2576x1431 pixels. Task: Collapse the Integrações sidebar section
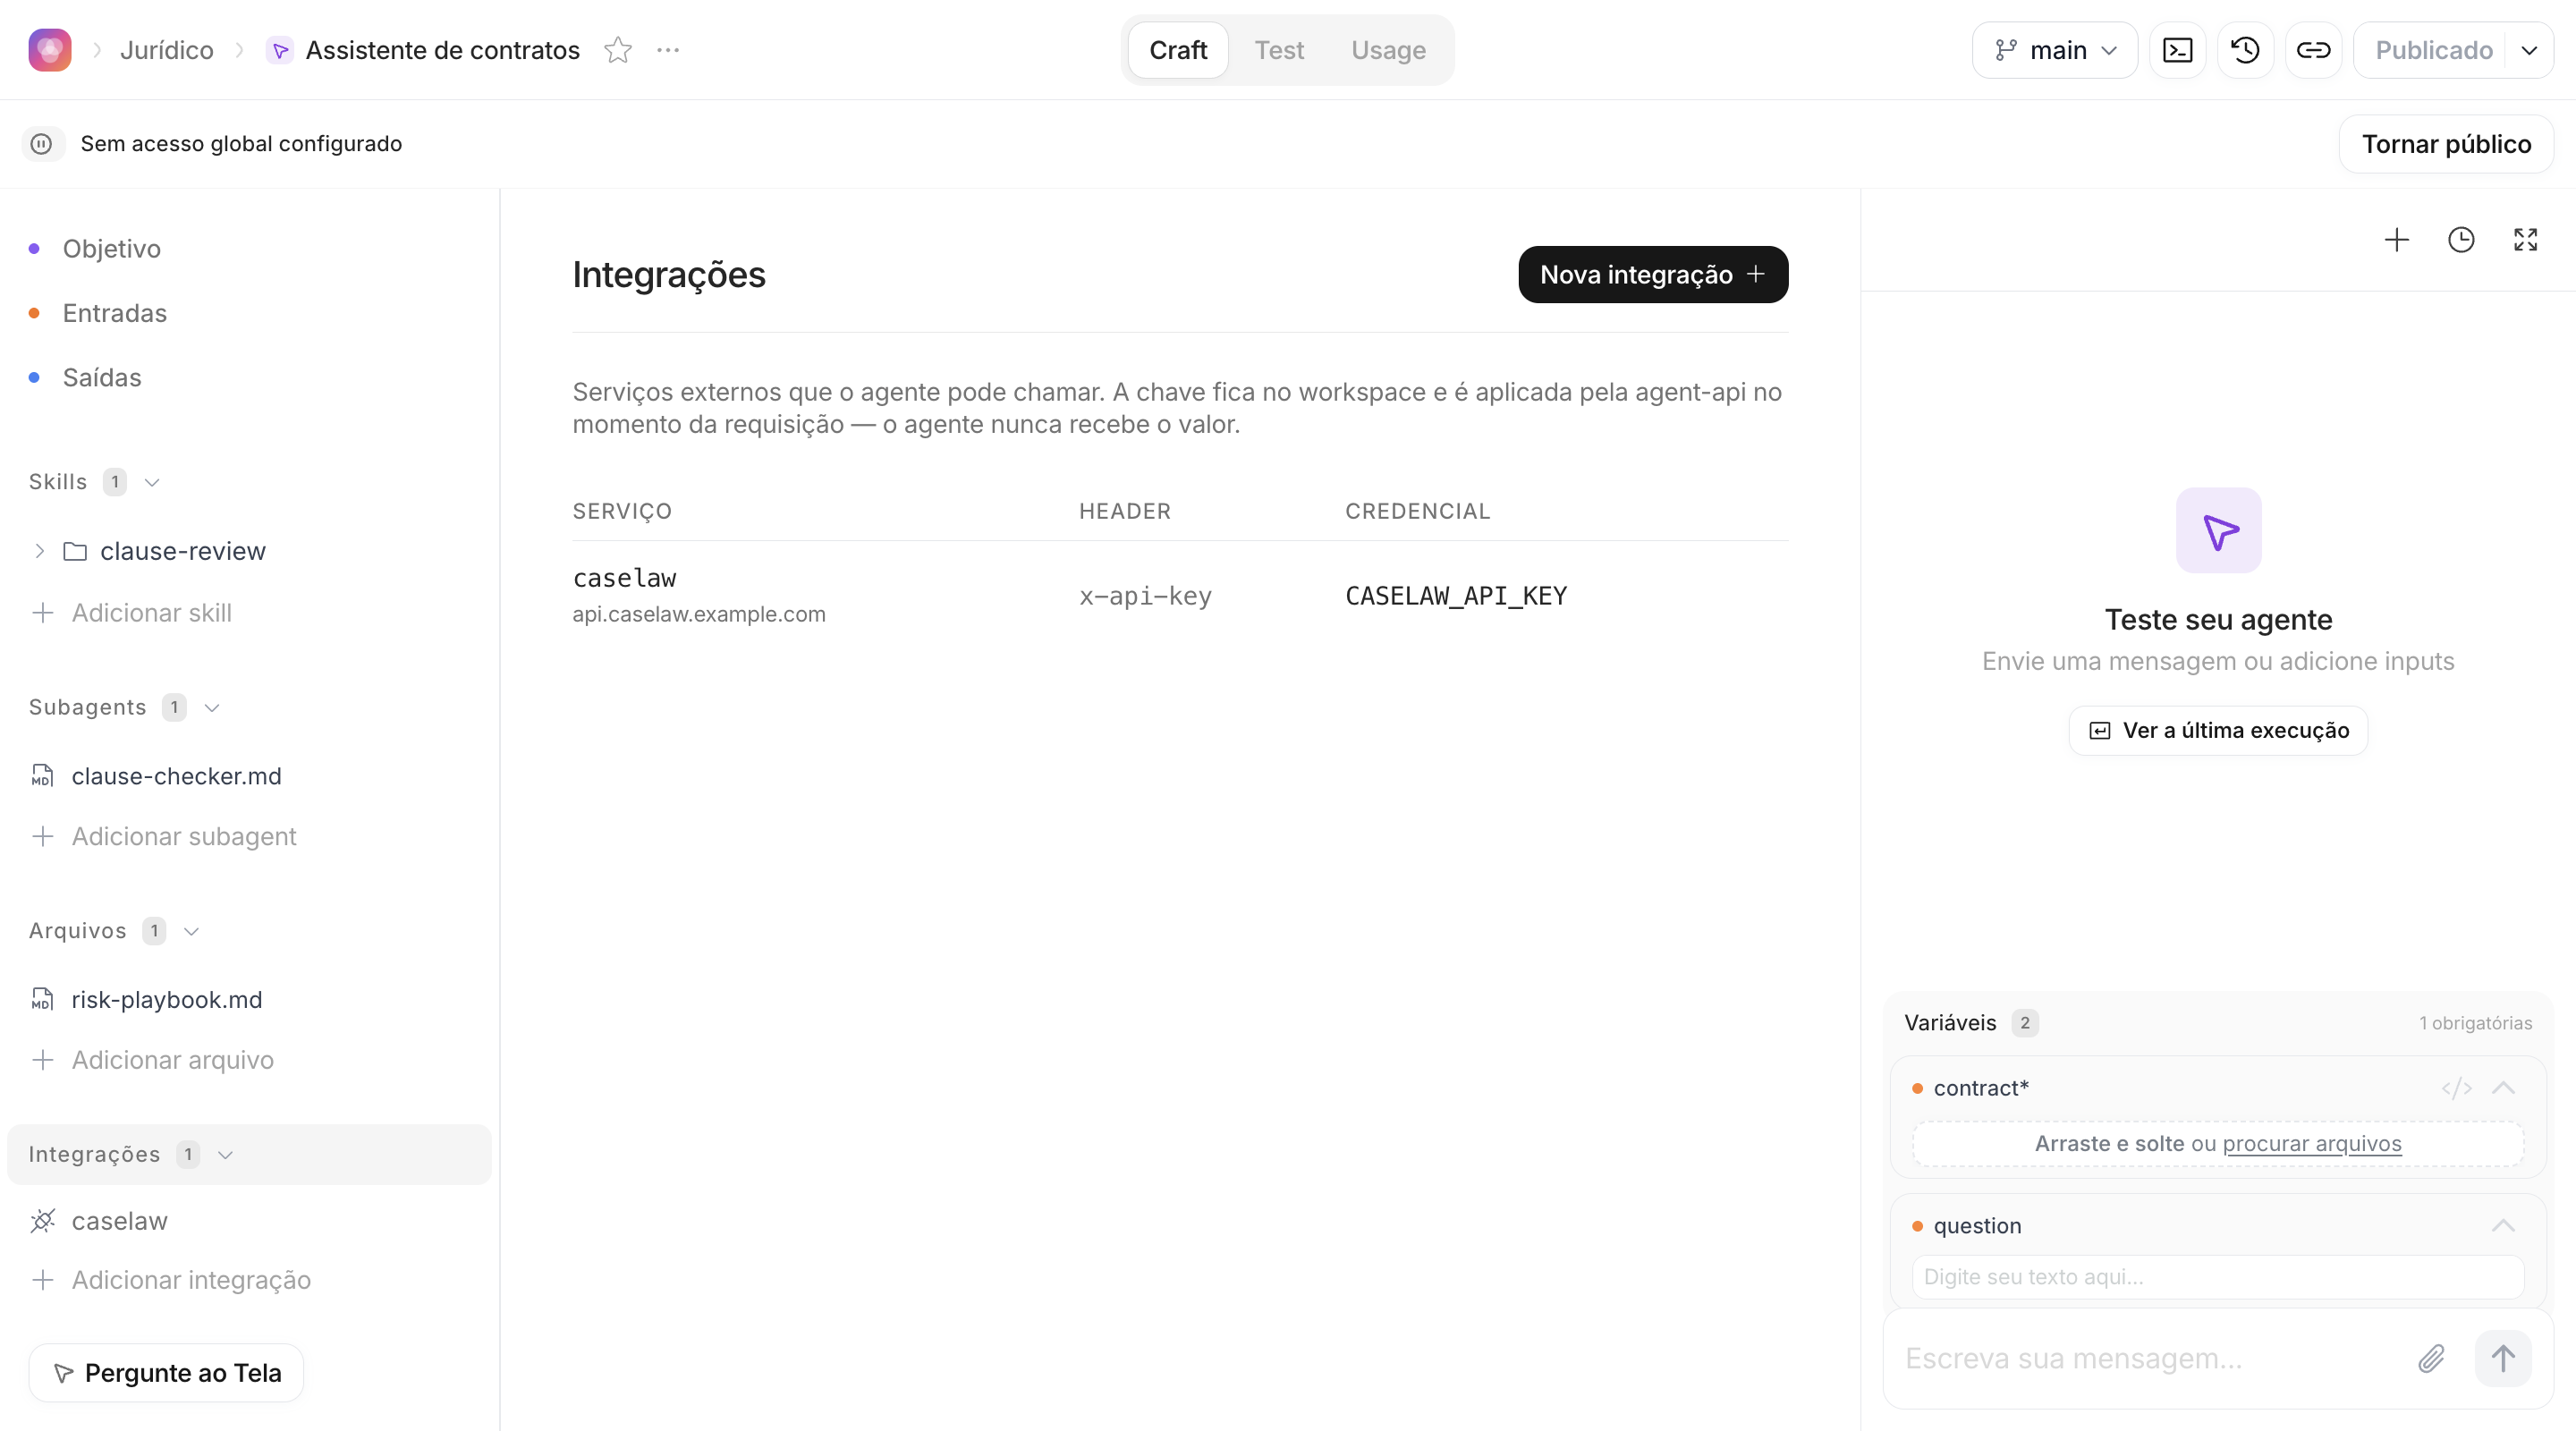coord(226,1155)
